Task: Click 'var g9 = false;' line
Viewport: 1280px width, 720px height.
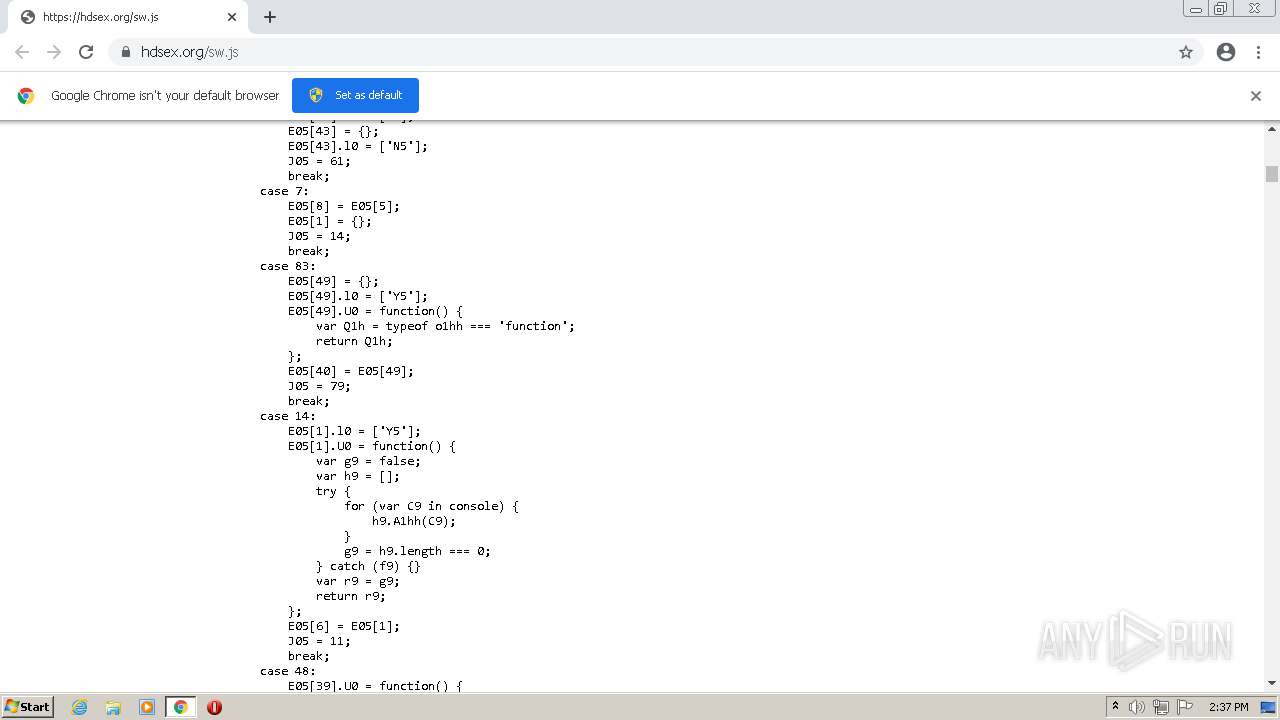Action: tap(368, 461)
